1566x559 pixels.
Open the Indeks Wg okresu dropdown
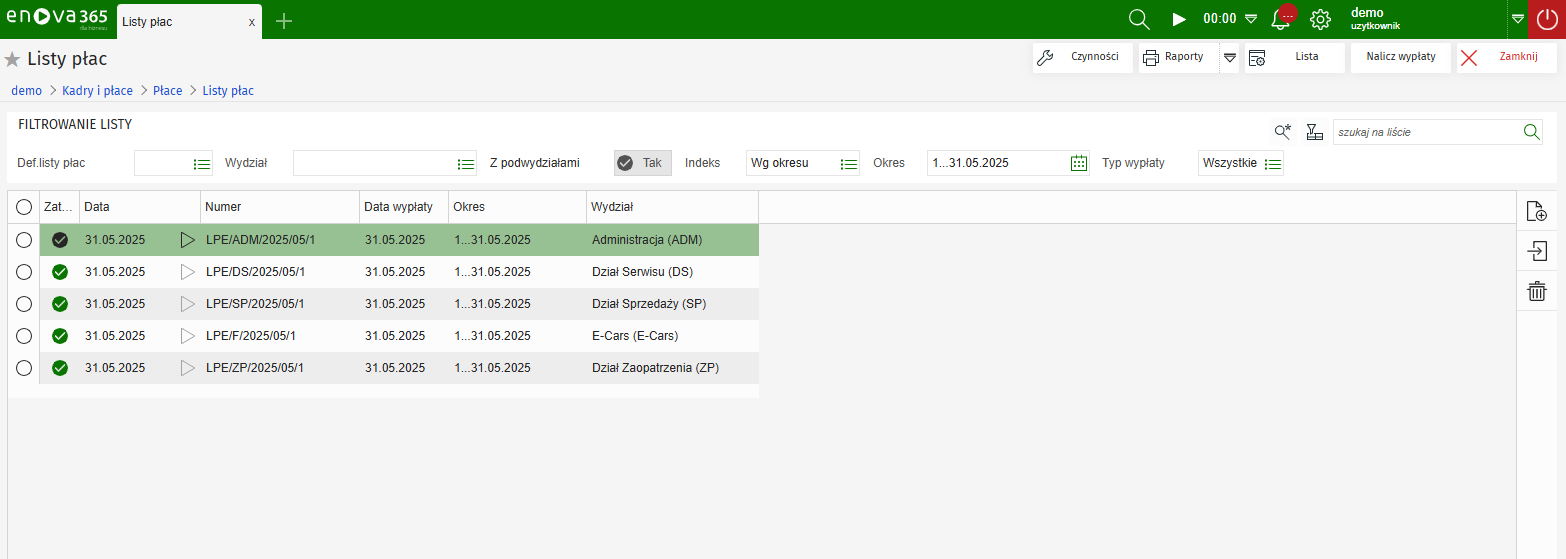point(849,163)
